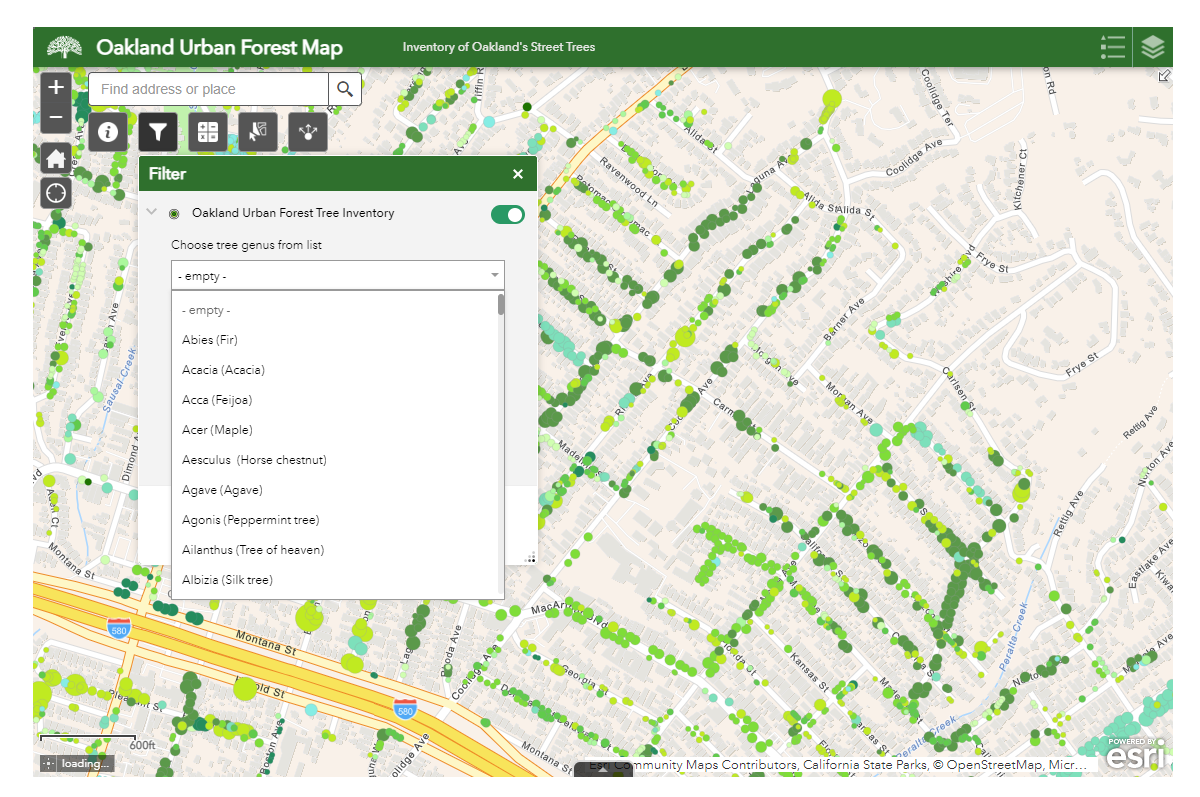
Task: Click the Oakland tree logo
Action: click(65, 47)
